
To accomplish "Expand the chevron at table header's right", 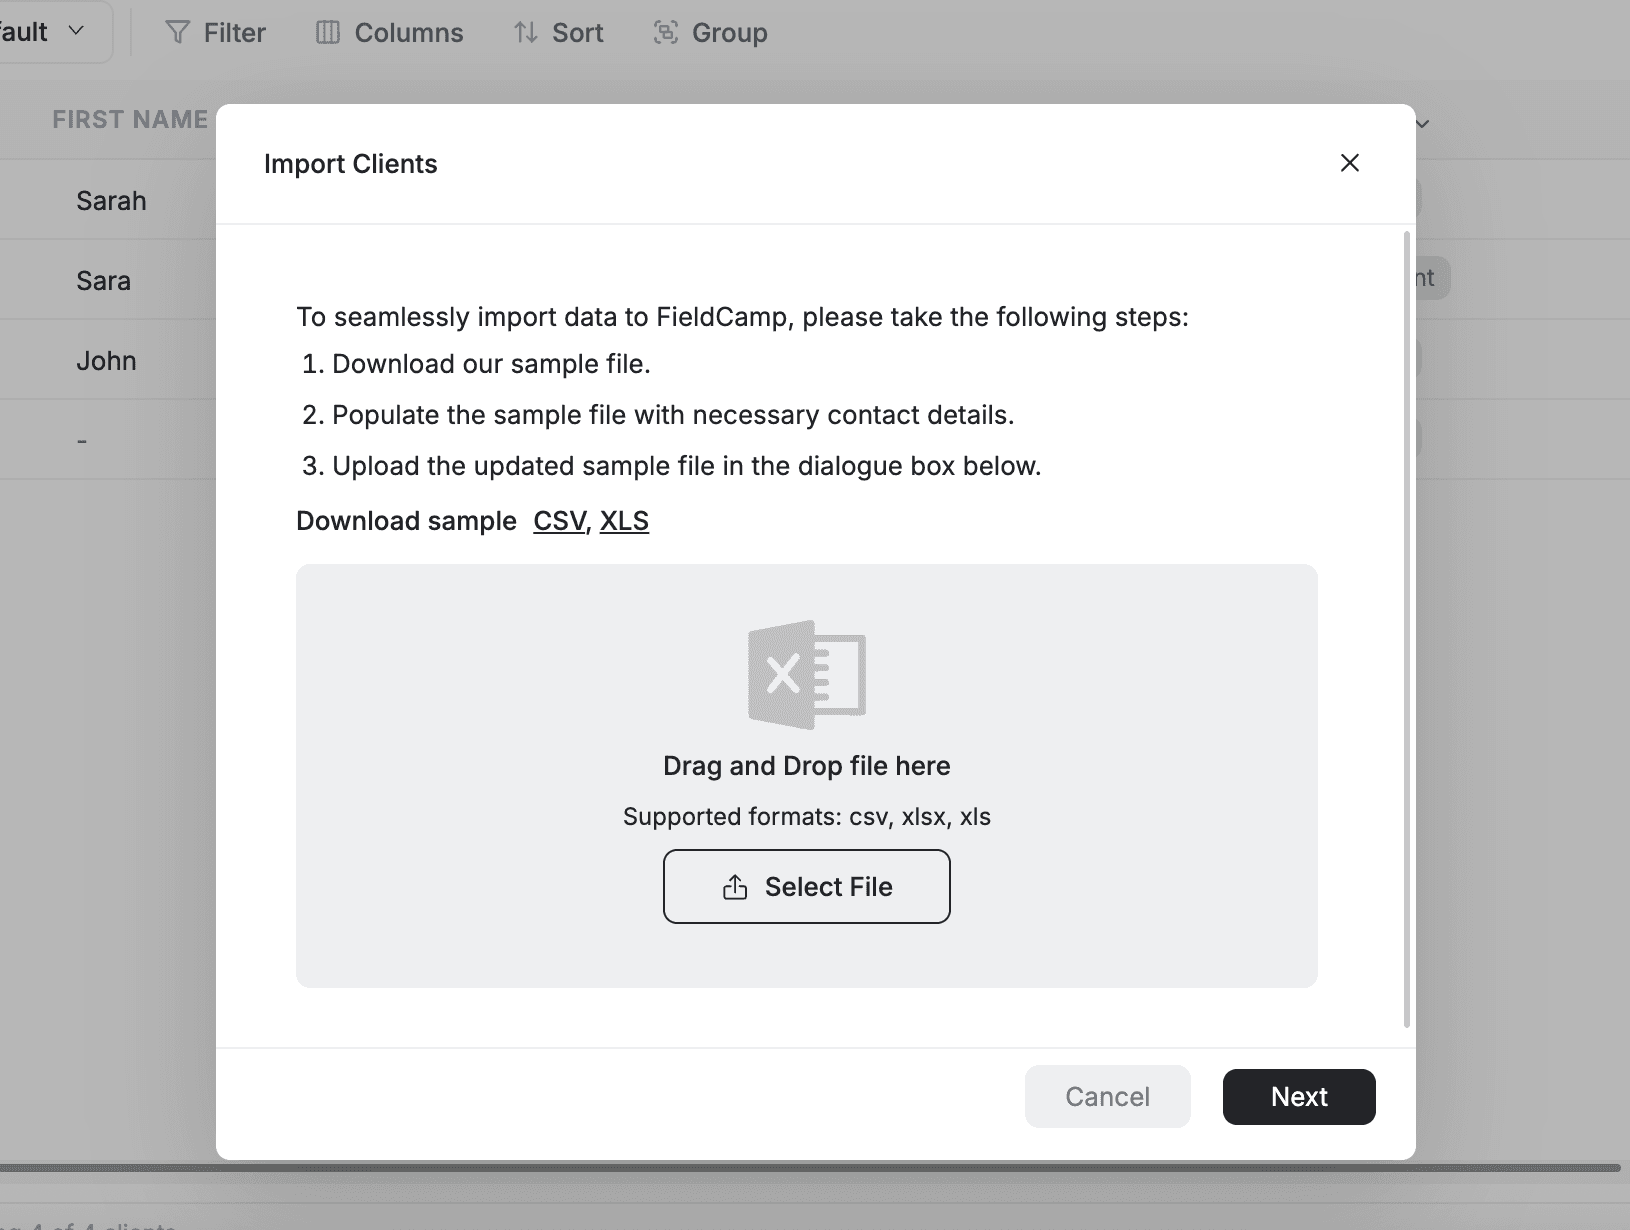I will point(1422,124).
